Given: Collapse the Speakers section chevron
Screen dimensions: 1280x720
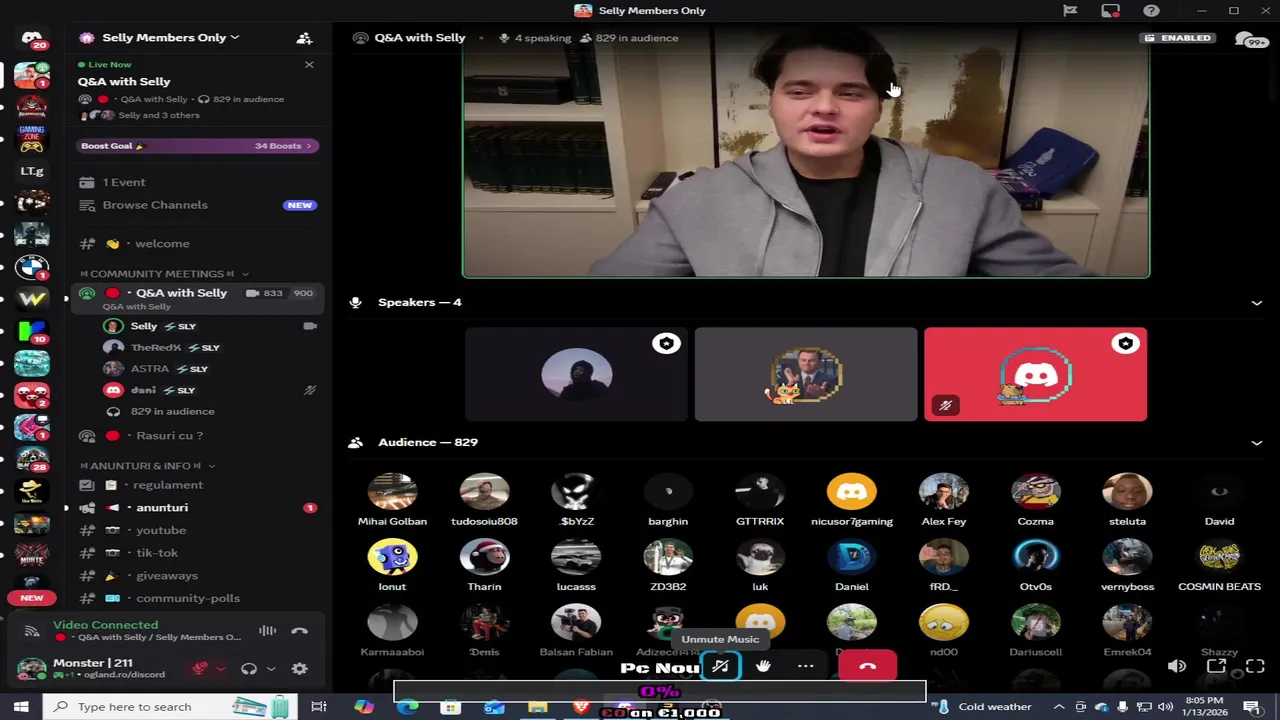Looking at the screenshot, I should point(1257,302).
